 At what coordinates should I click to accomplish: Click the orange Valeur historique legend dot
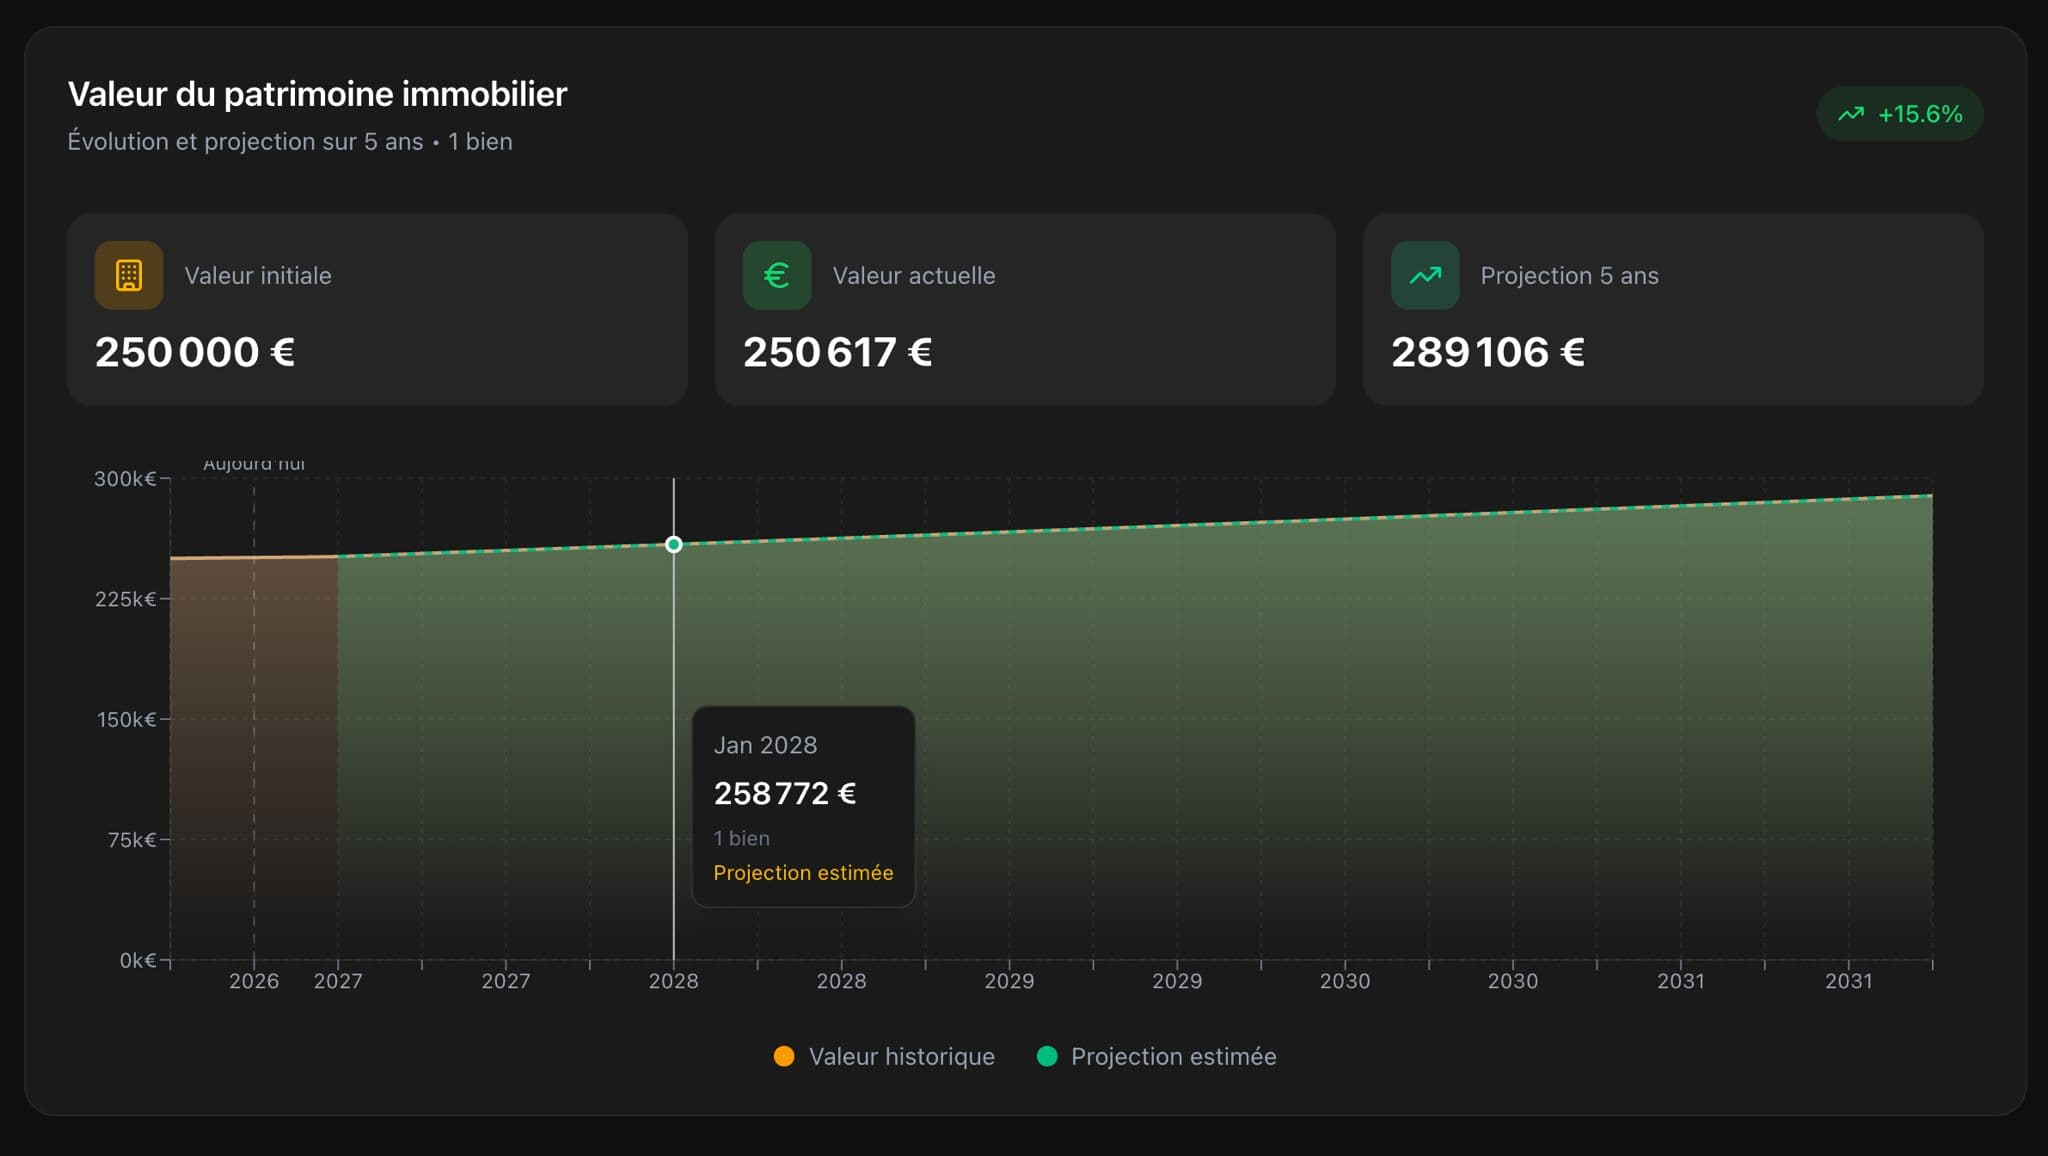(x=784, y=1056)
